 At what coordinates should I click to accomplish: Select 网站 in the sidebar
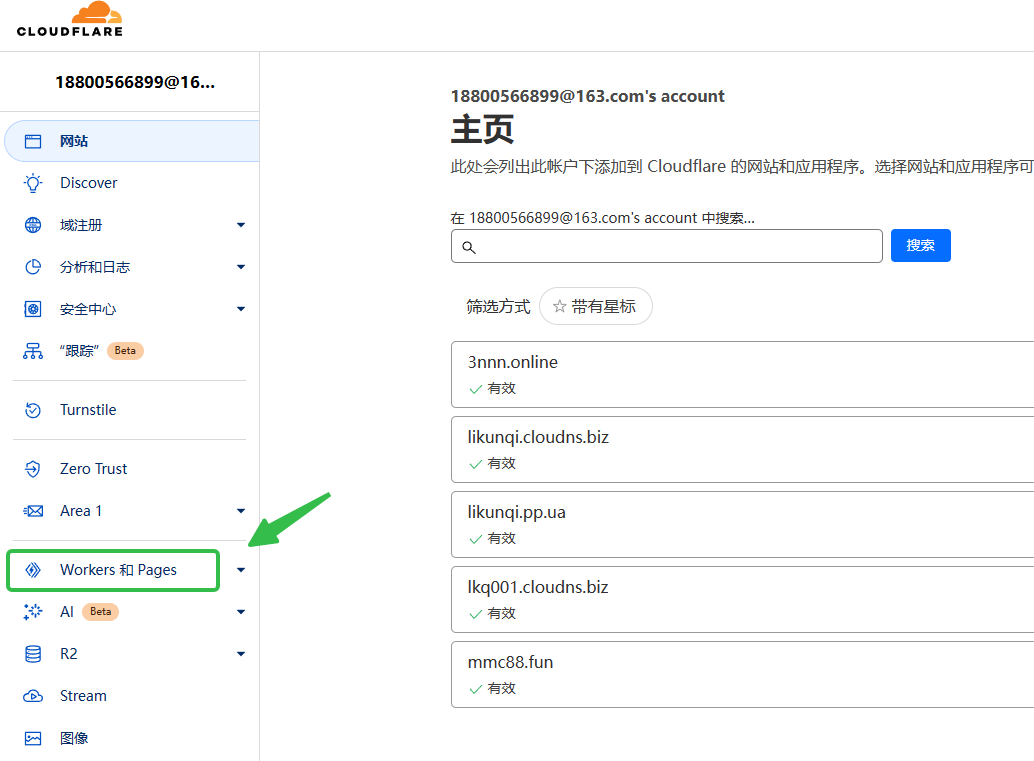click(x=74, y=141)
